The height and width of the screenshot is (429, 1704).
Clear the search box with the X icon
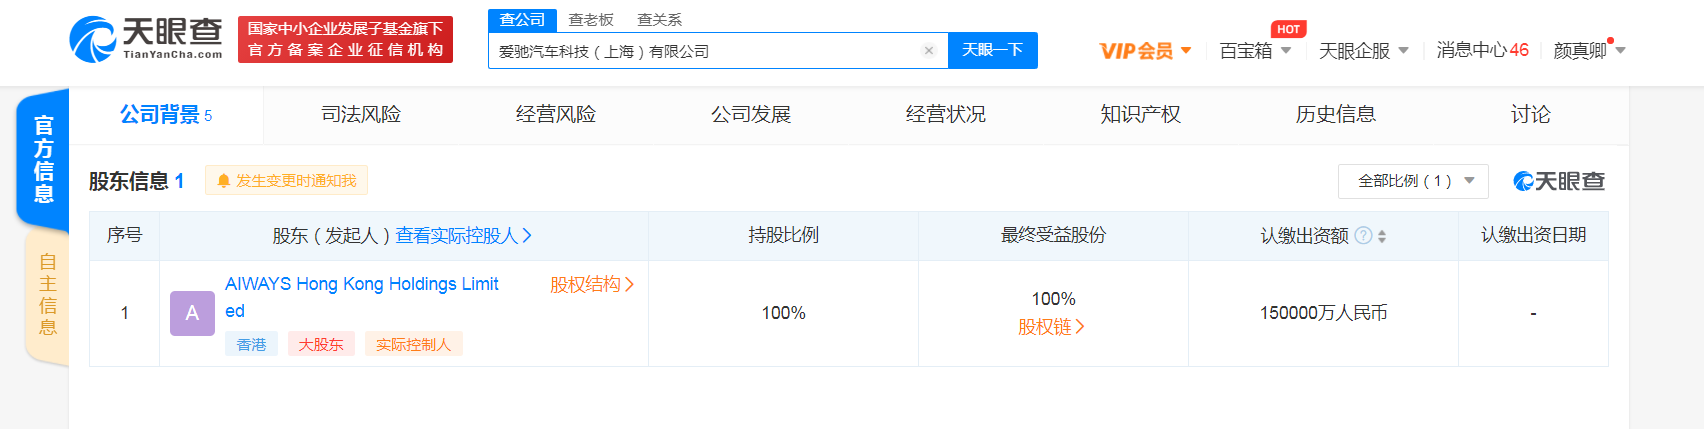tap(929, 51)
